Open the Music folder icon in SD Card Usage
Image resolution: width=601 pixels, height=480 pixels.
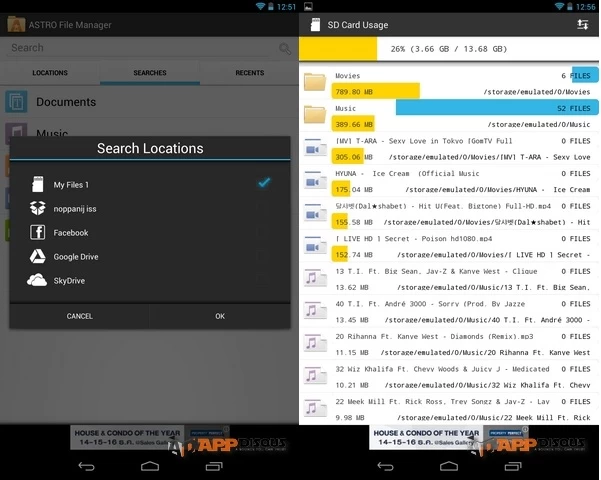(315, 115)
